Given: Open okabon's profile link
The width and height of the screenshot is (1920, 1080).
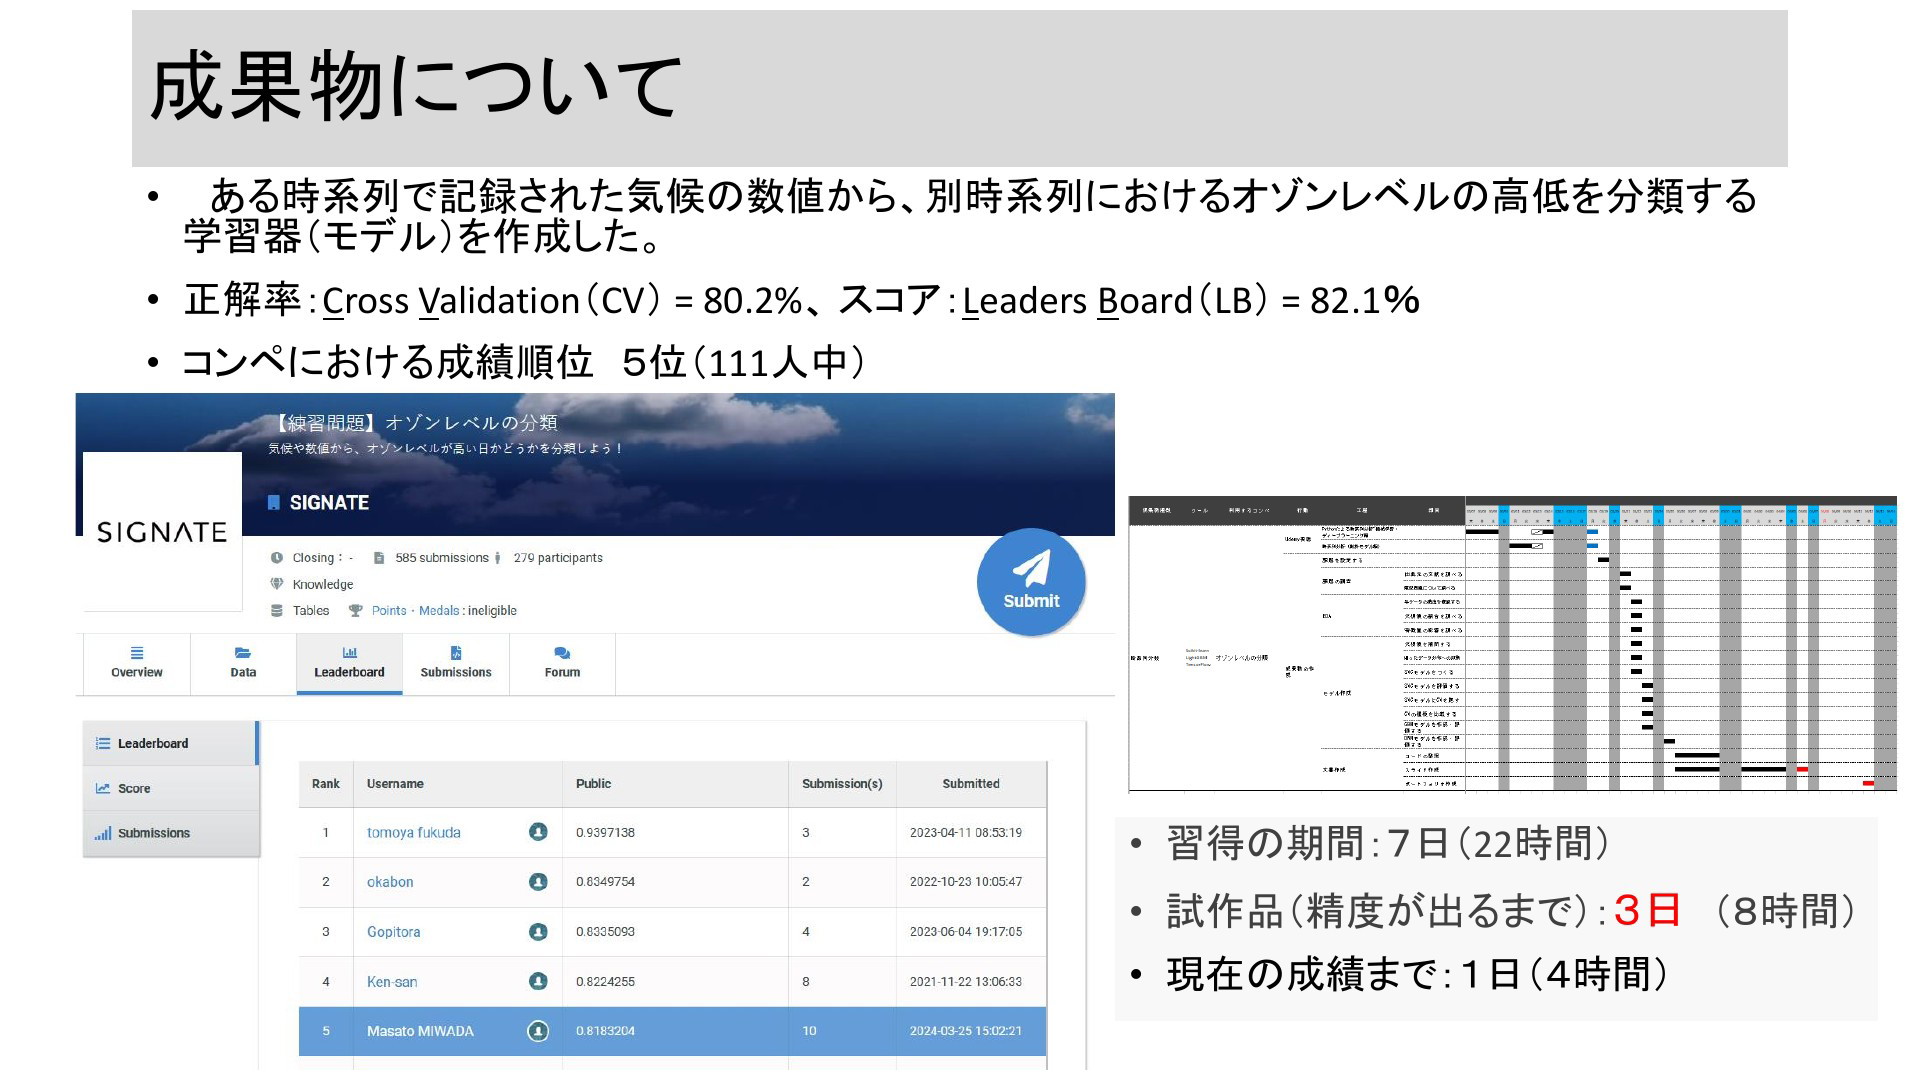Looking at the screenshot, I should pyautogui.click(x=390, y=882).
